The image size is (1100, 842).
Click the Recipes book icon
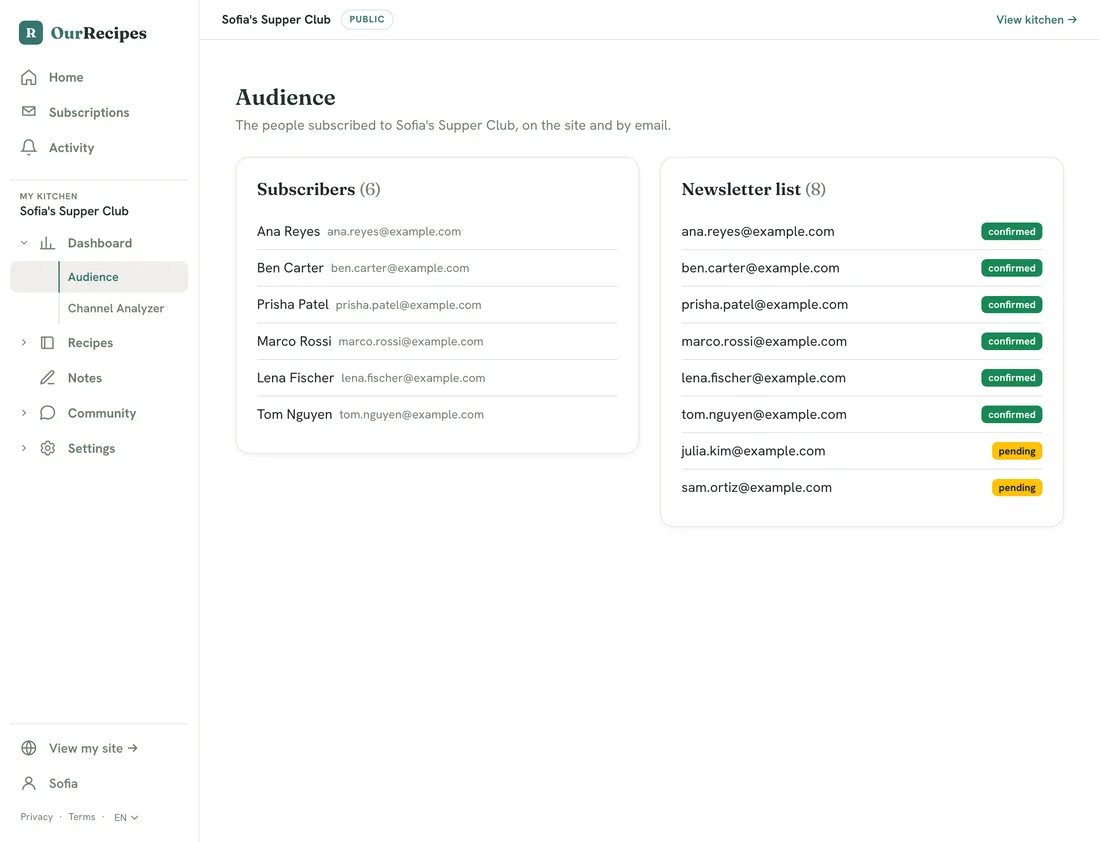(x=47, y=342)
